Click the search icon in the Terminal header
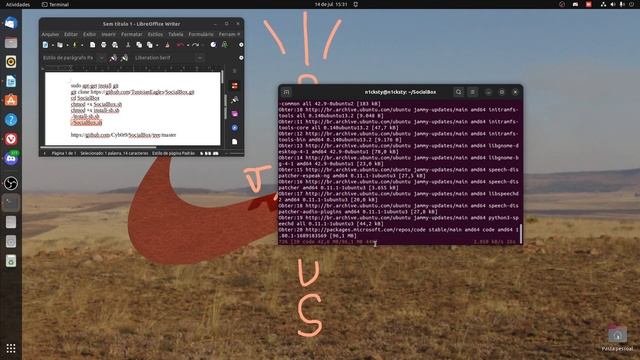The height and width of the screenshot is (360, 640). (x=458, y=92)
